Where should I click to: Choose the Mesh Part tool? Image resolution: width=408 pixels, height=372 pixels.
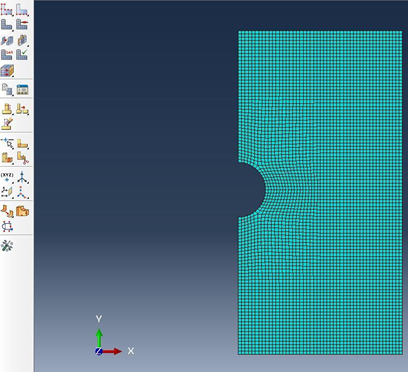click(7, 24)
